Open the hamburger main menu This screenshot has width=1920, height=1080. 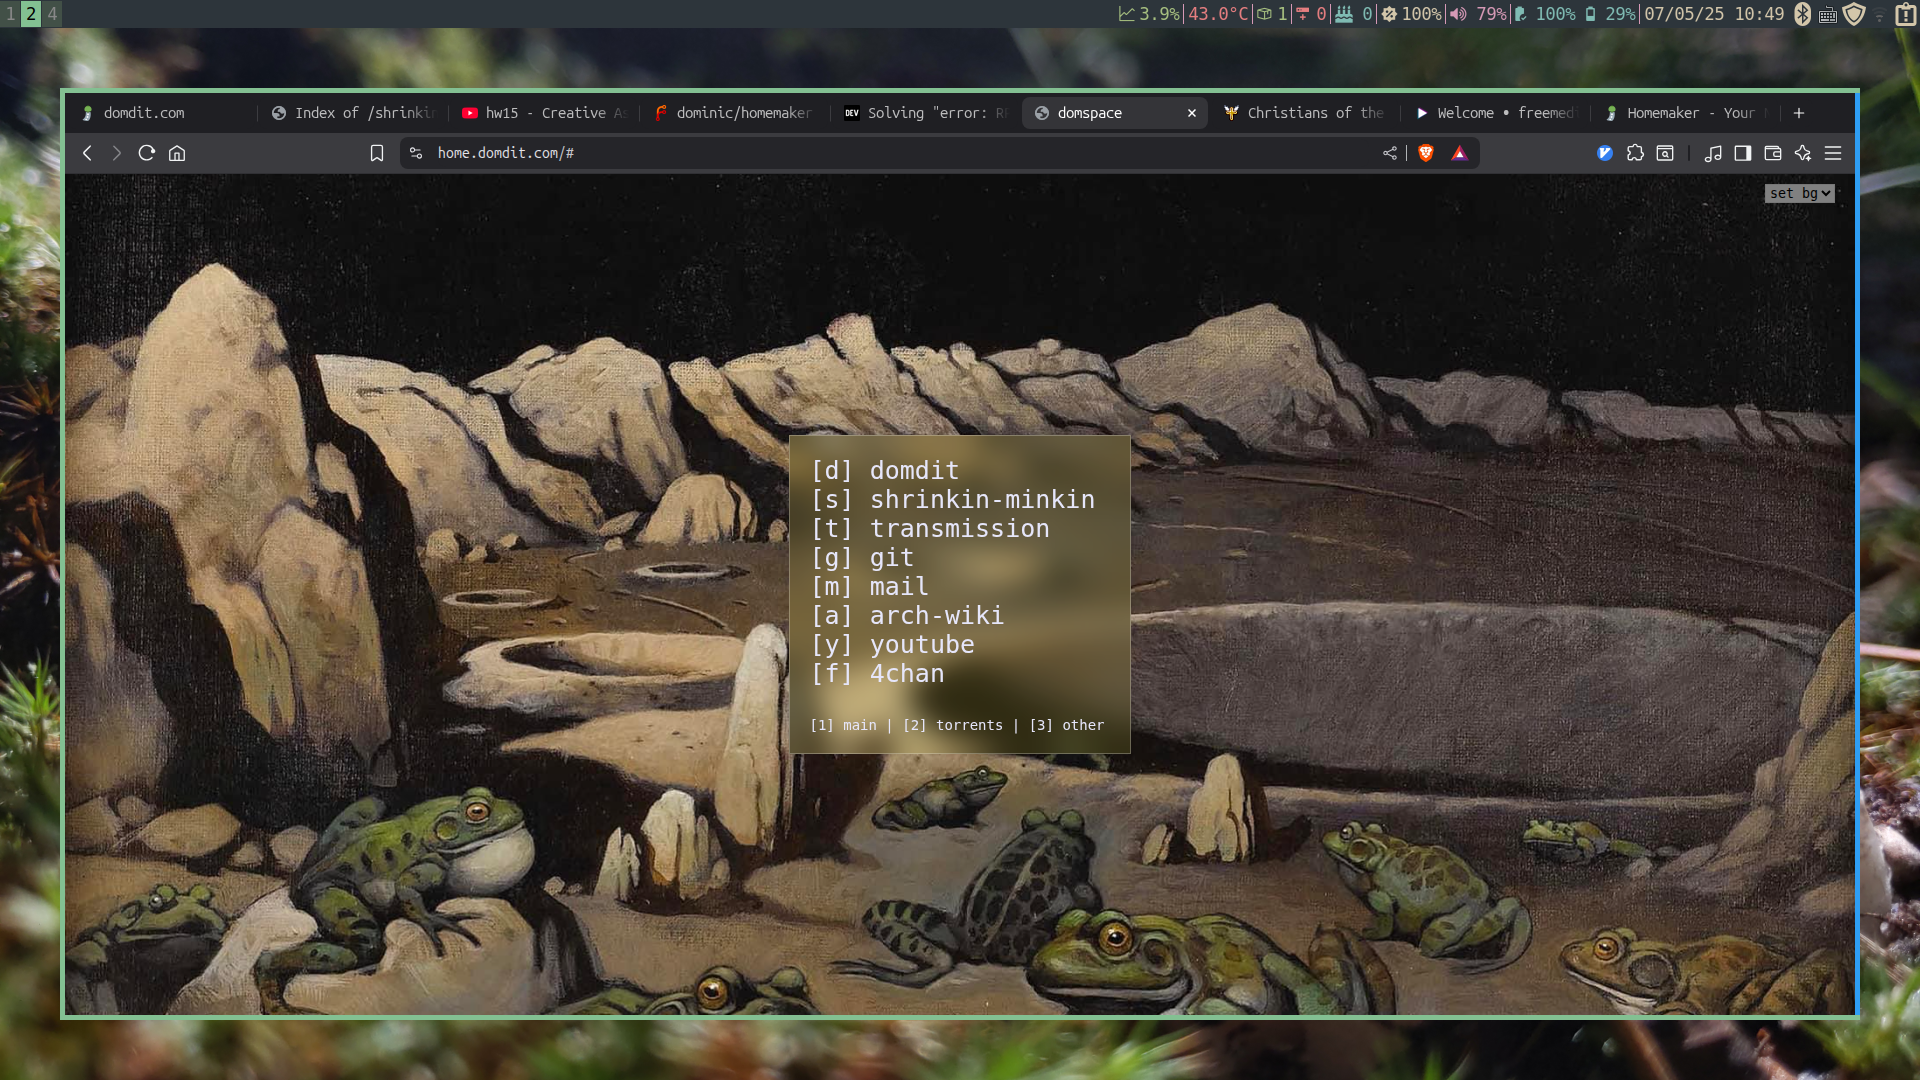1833,153
